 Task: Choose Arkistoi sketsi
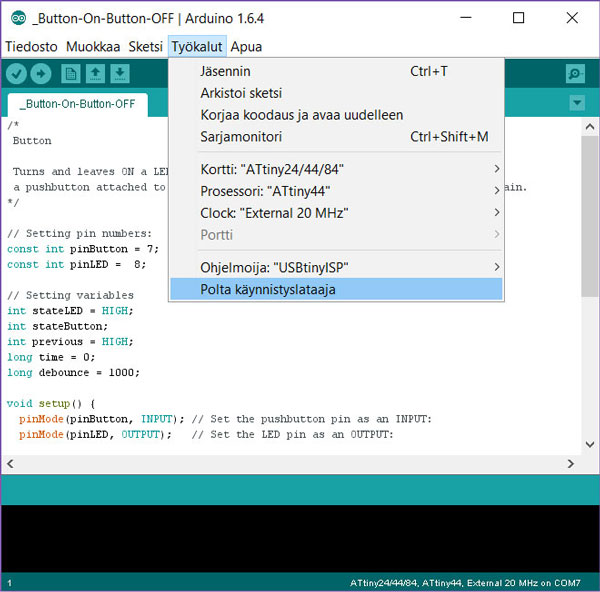click(x=336, y=93)
